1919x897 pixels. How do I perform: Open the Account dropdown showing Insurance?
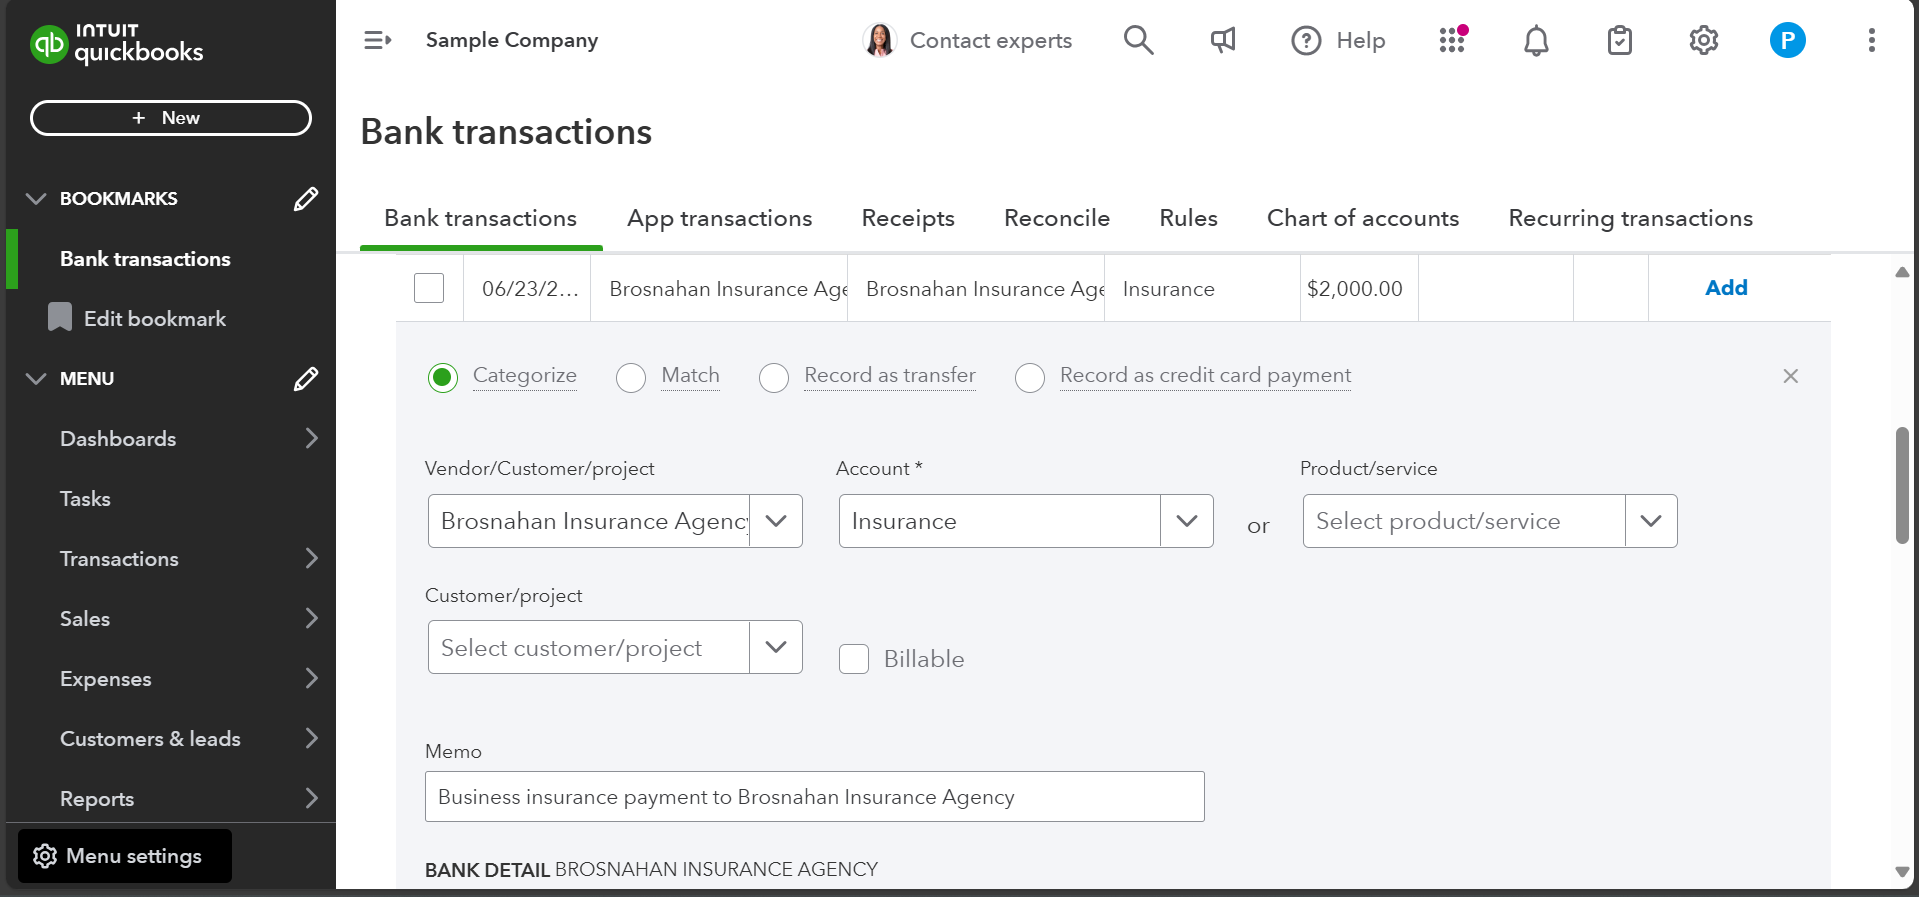coord(1186,521)
